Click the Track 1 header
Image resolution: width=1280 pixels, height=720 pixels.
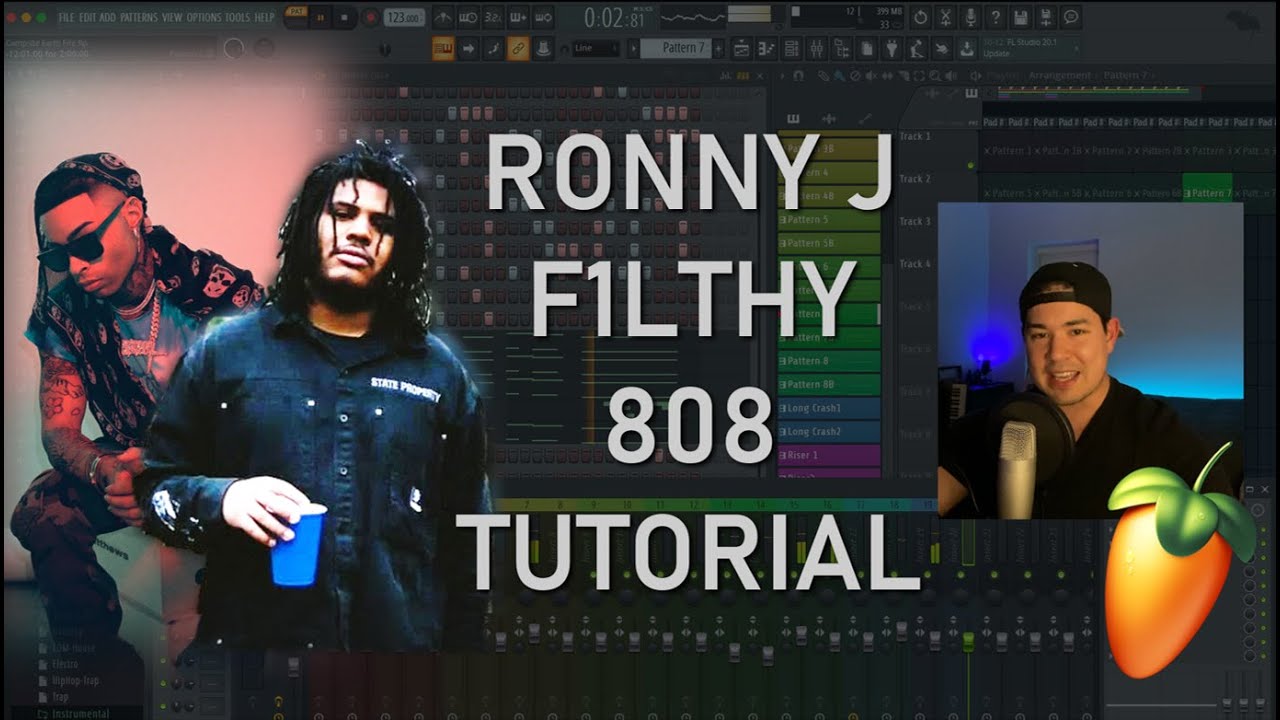point(914,136)
